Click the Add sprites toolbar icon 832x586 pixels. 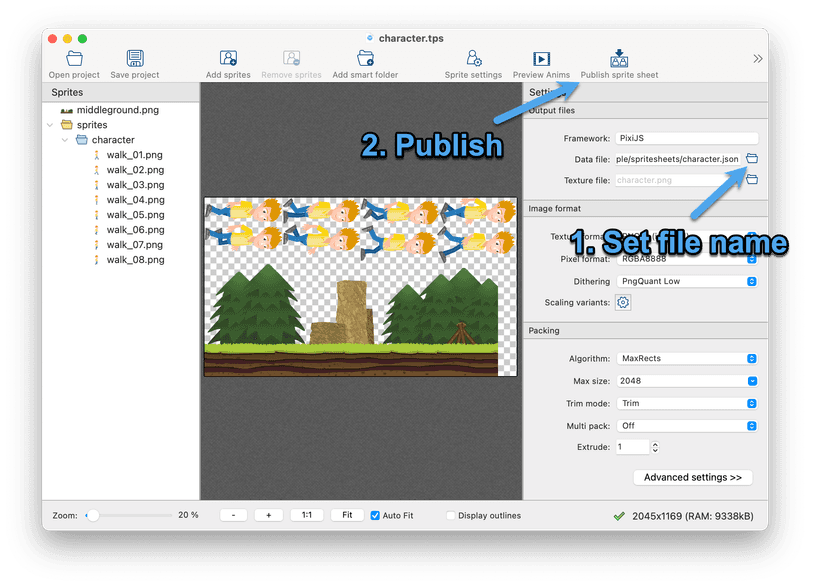[228, 58]
